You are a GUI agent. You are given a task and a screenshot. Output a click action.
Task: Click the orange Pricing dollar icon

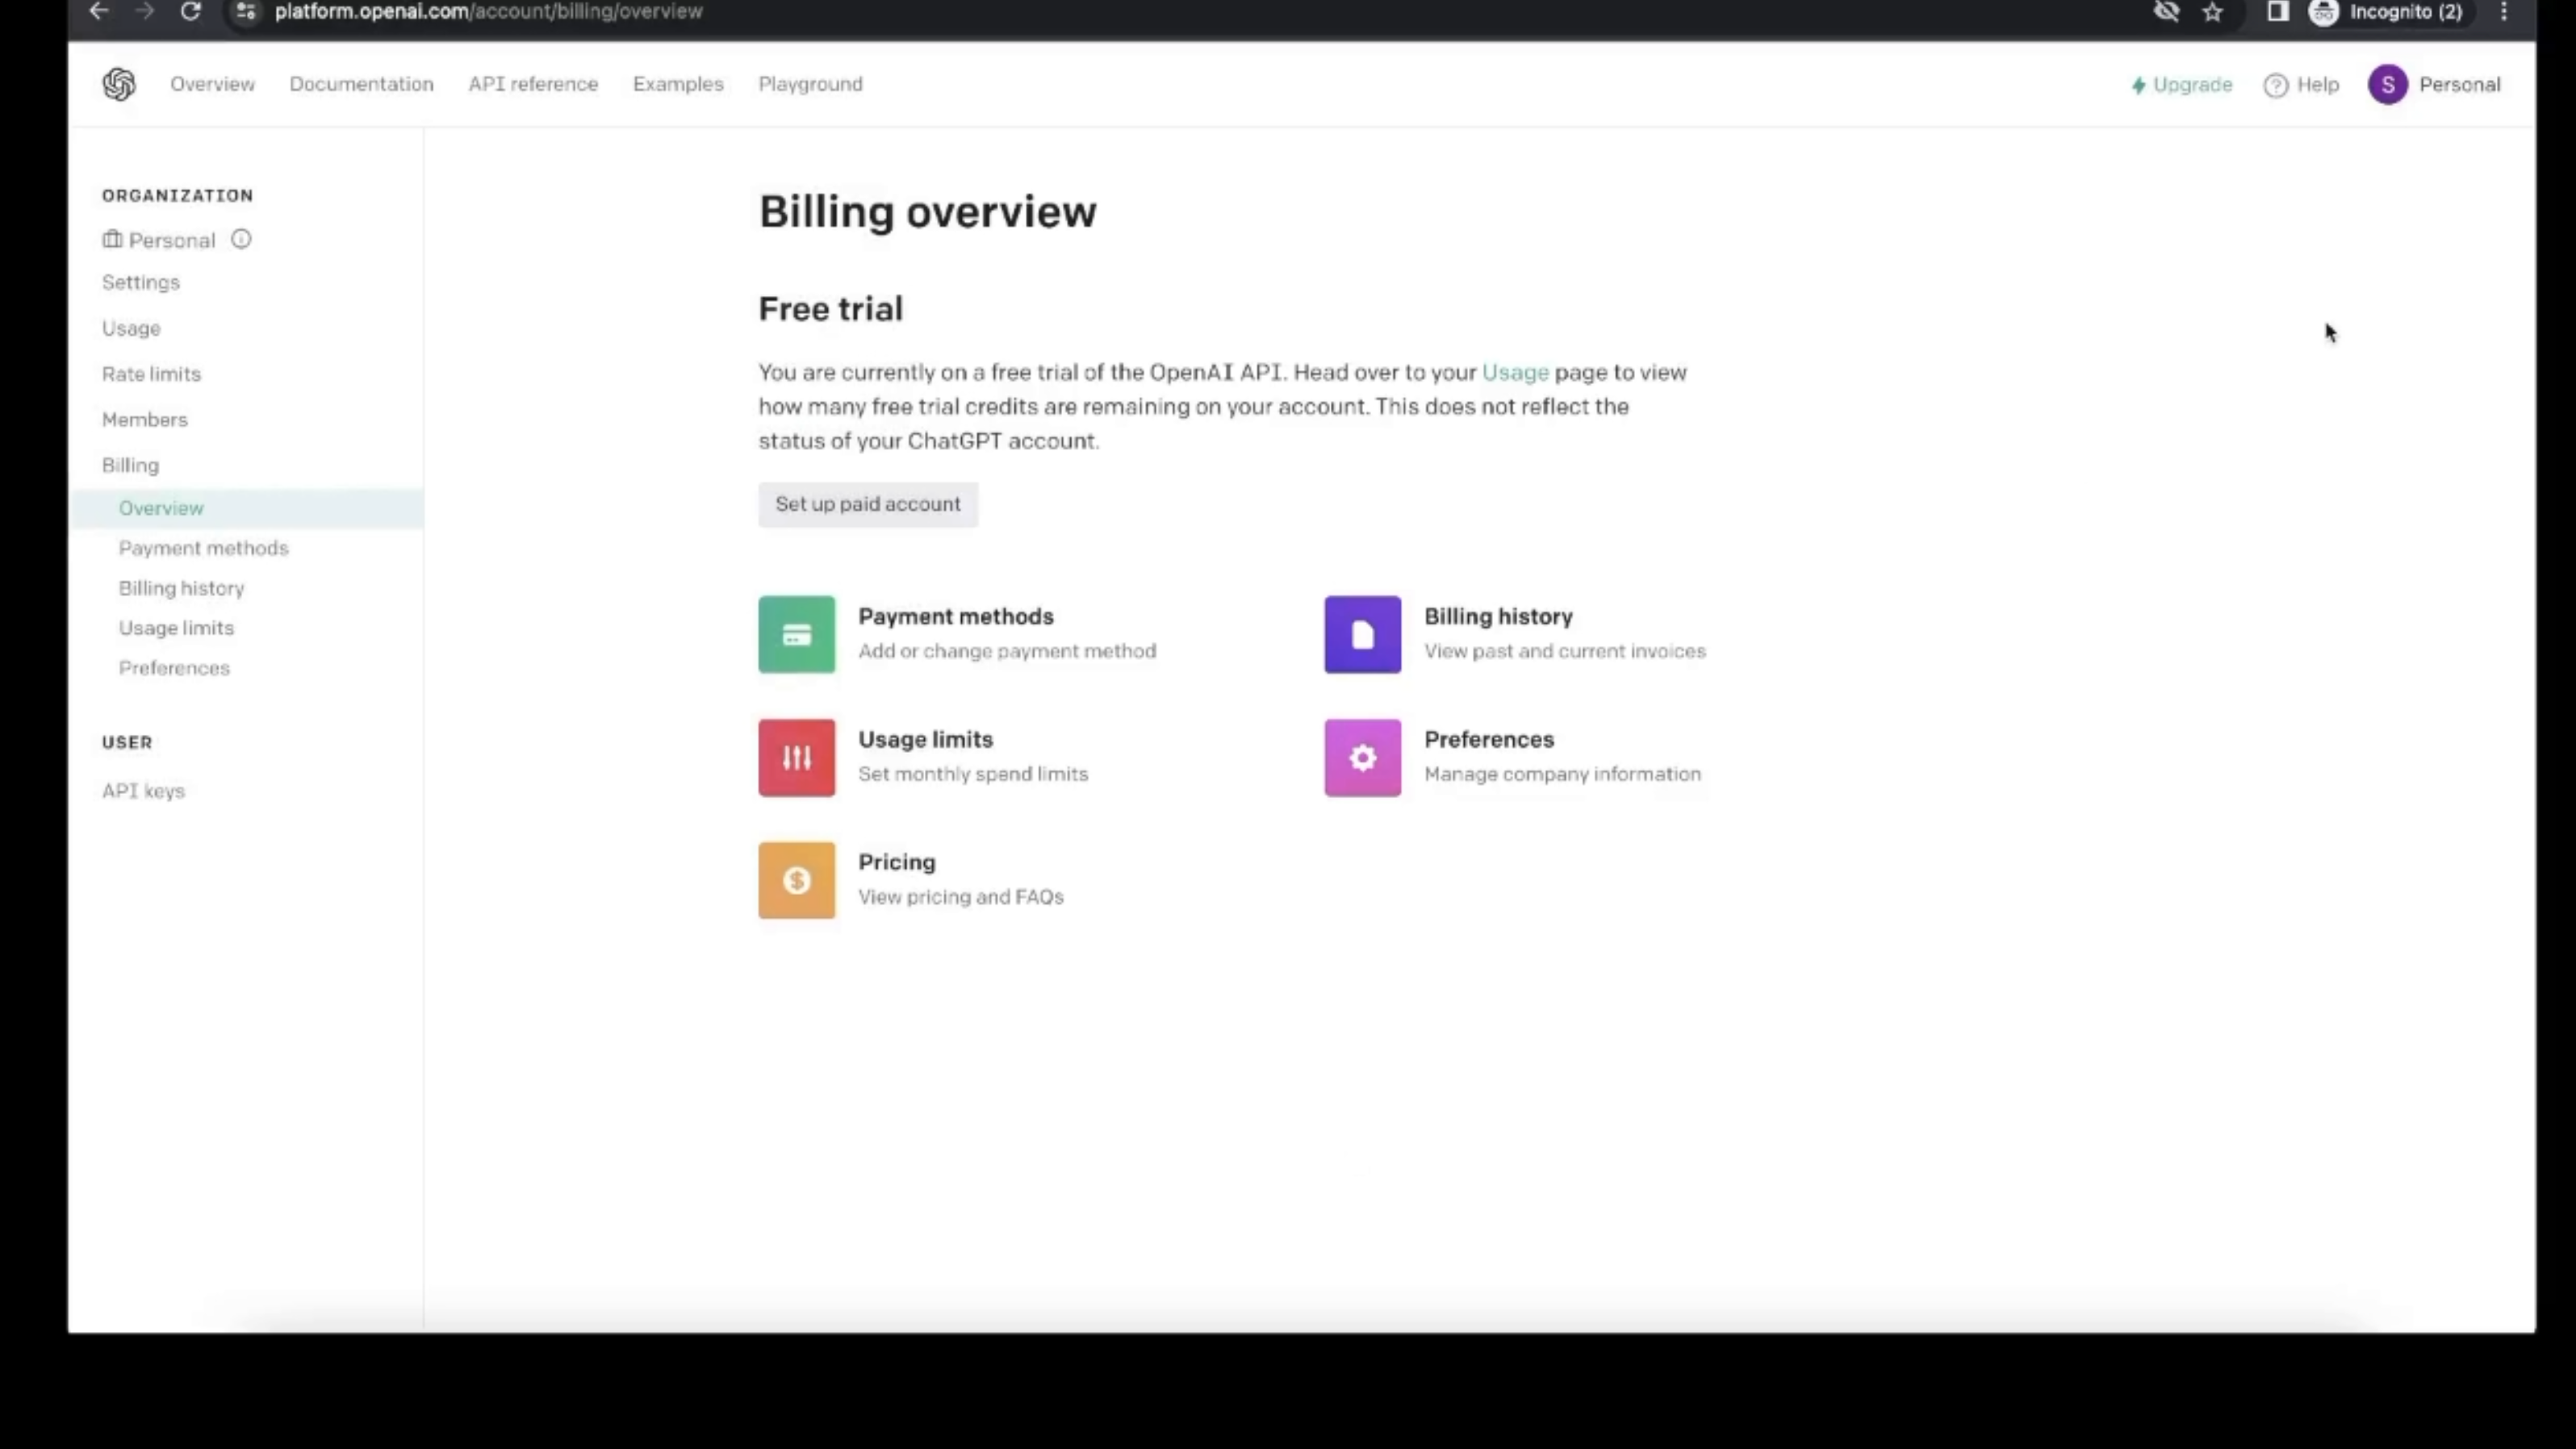(x=796, y=880)
